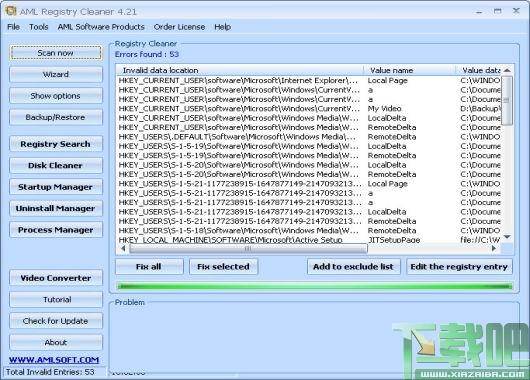
Task: Open the Order License menu
Action: click(179, 27)
